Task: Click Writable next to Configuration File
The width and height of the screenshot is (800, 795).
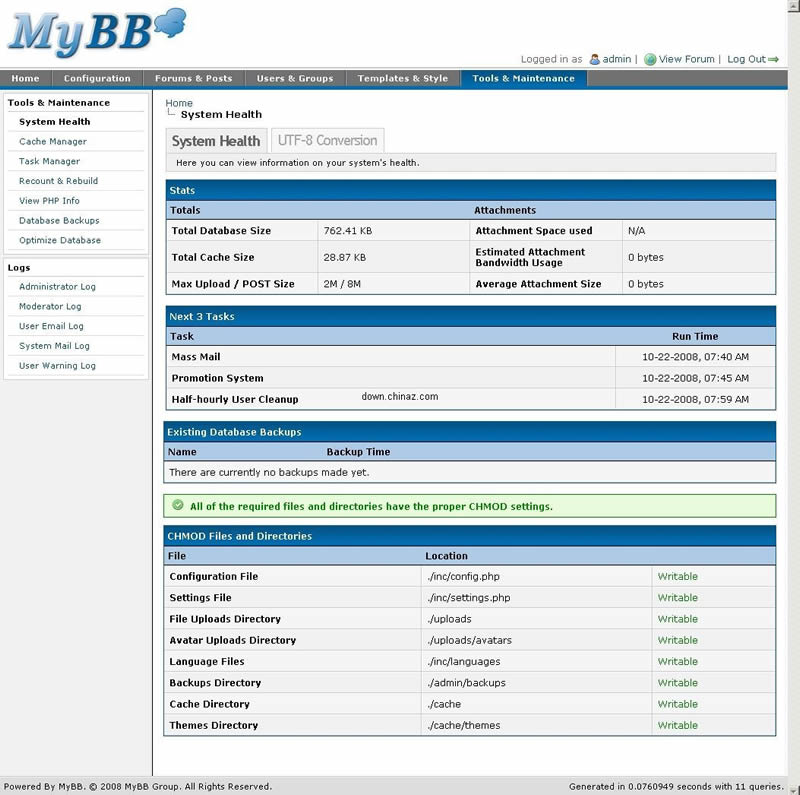Action: (x=677, y=576)
